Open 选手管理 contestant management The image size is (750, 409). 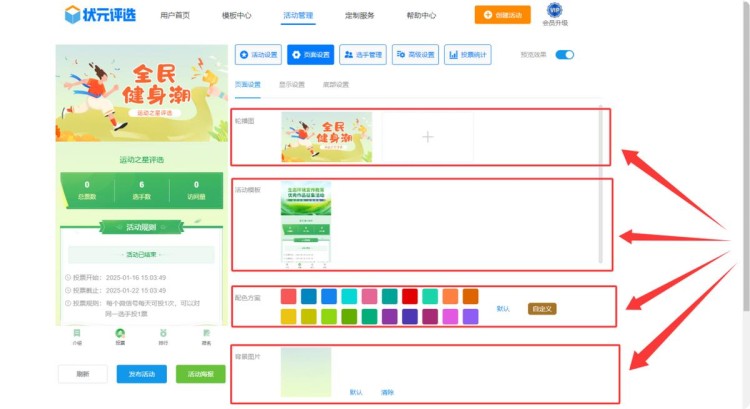(x=362, y=55)
